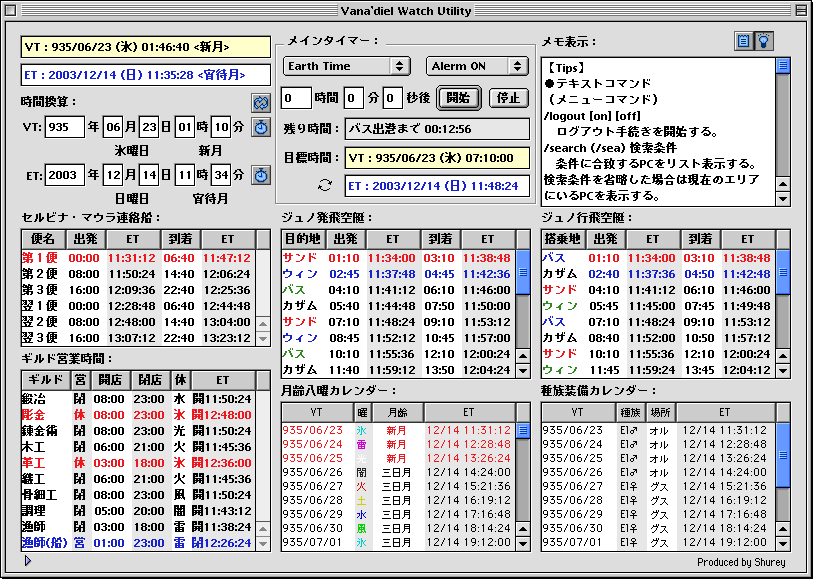
Task: Select the 調理 guild row
Action: 138,511
